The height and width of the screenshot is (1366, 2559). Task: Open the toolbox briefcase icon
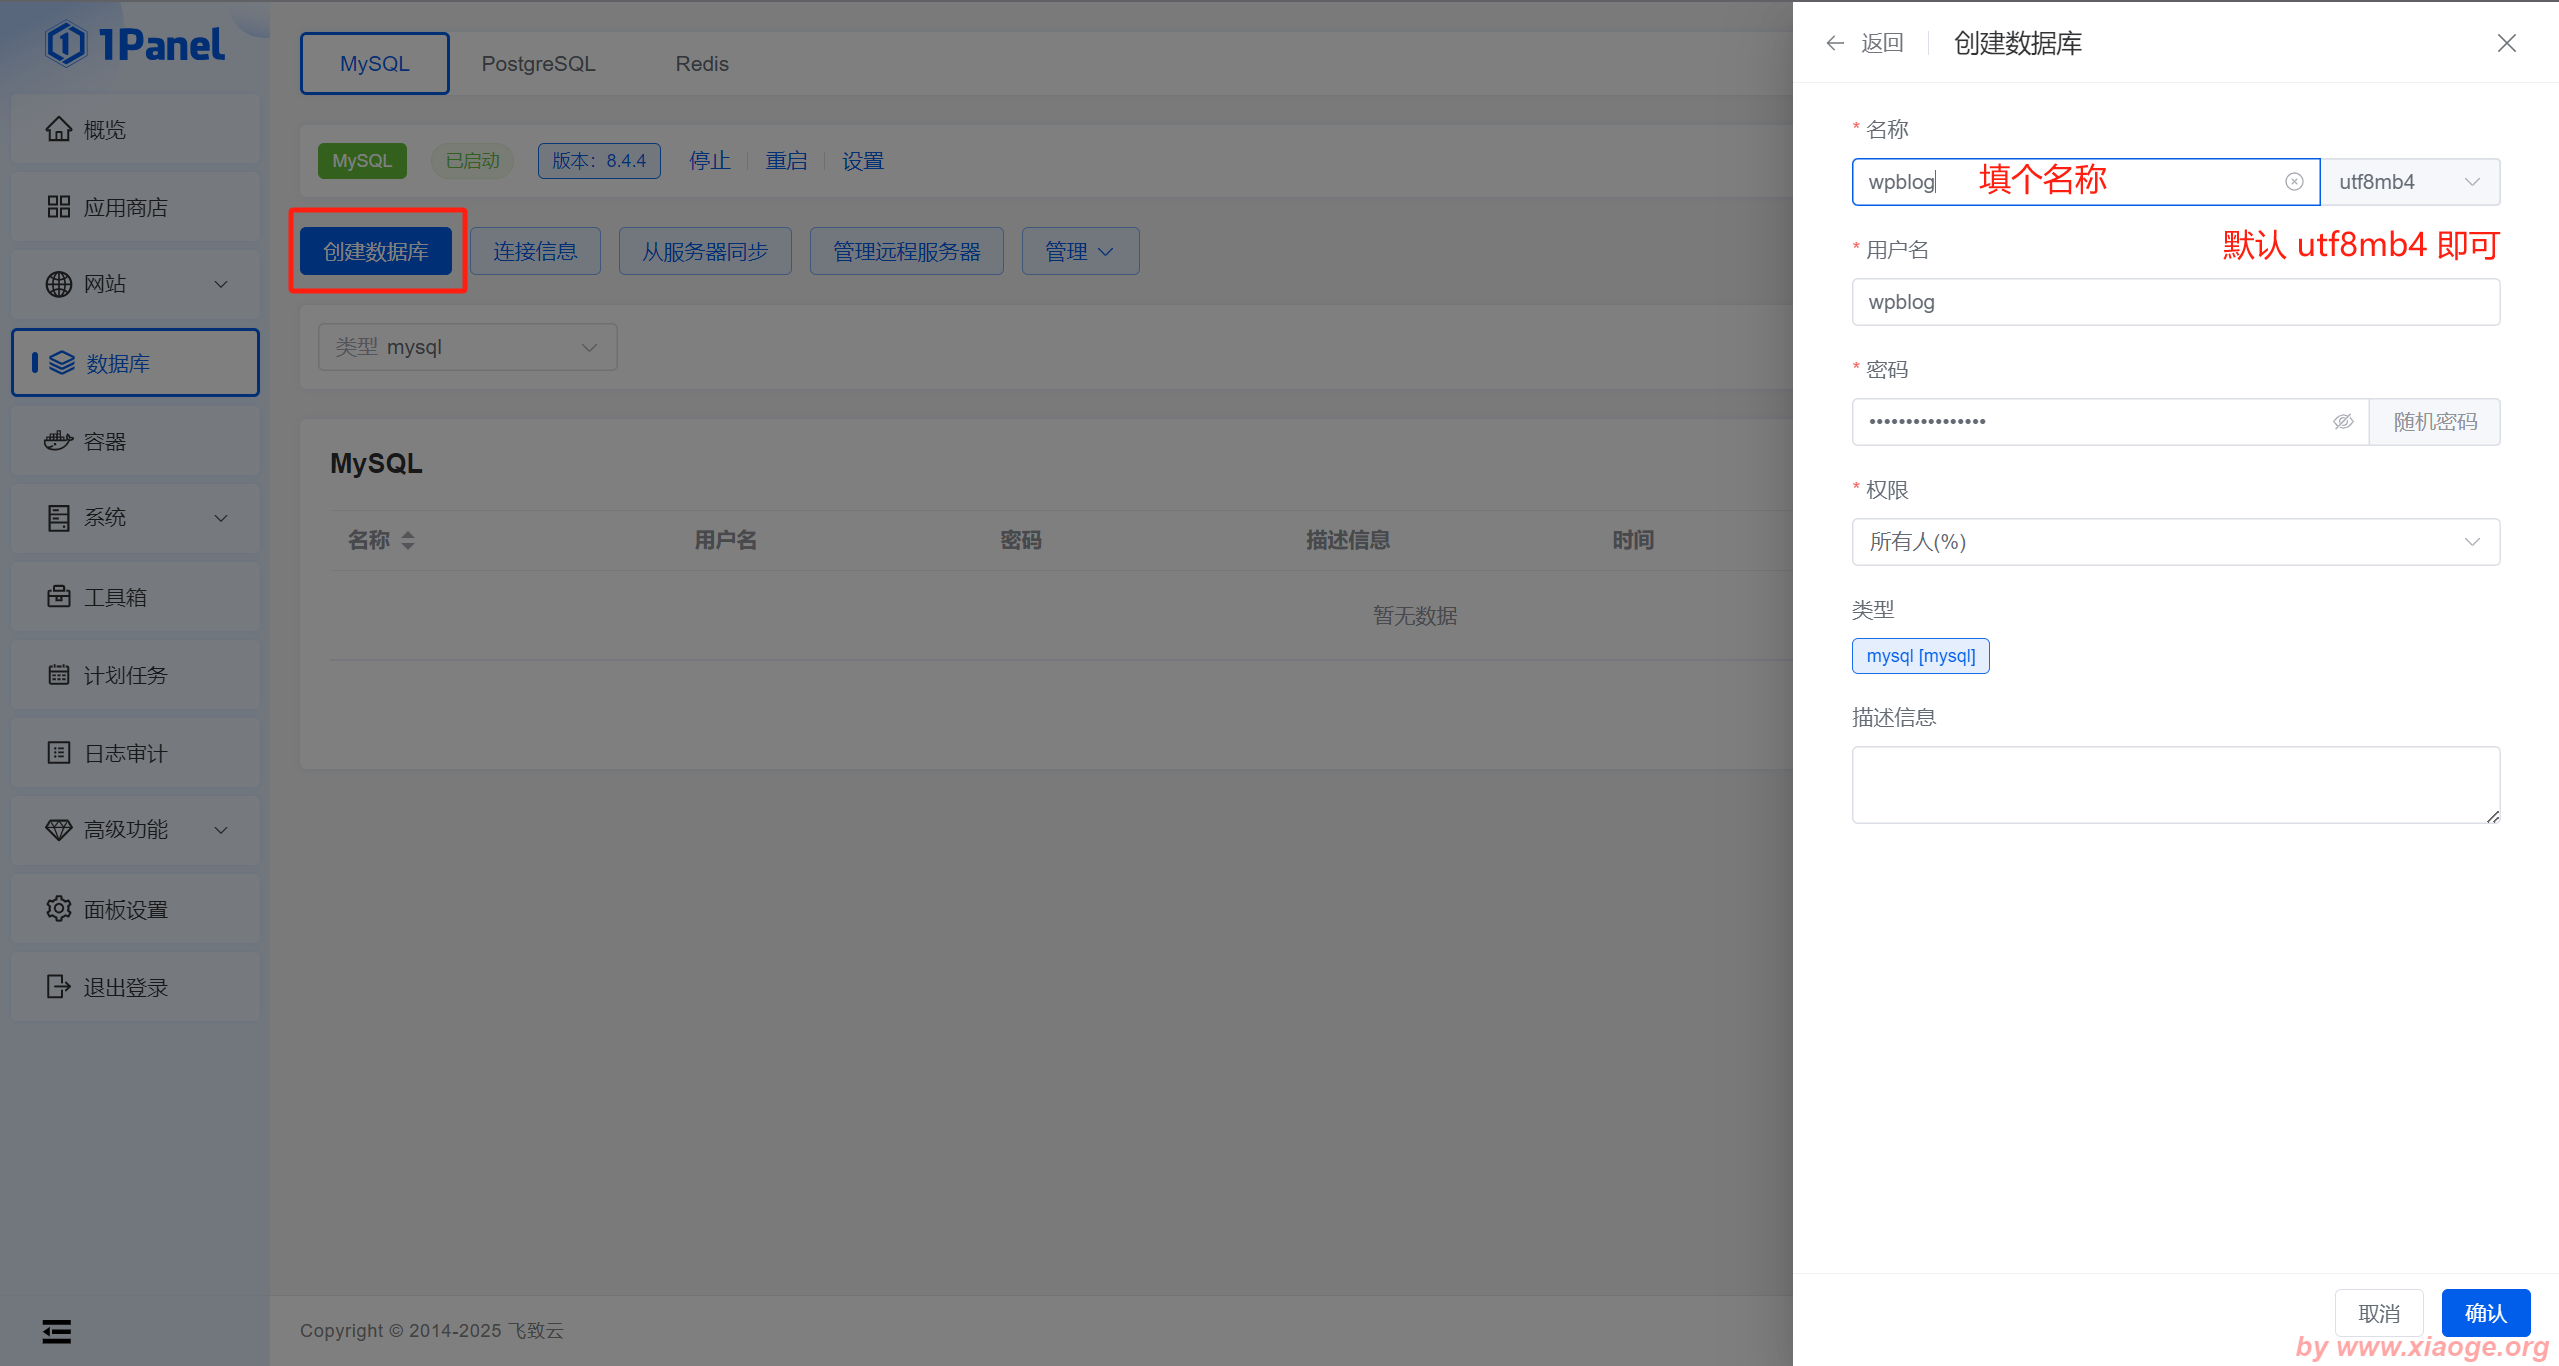tap(59, 597)
